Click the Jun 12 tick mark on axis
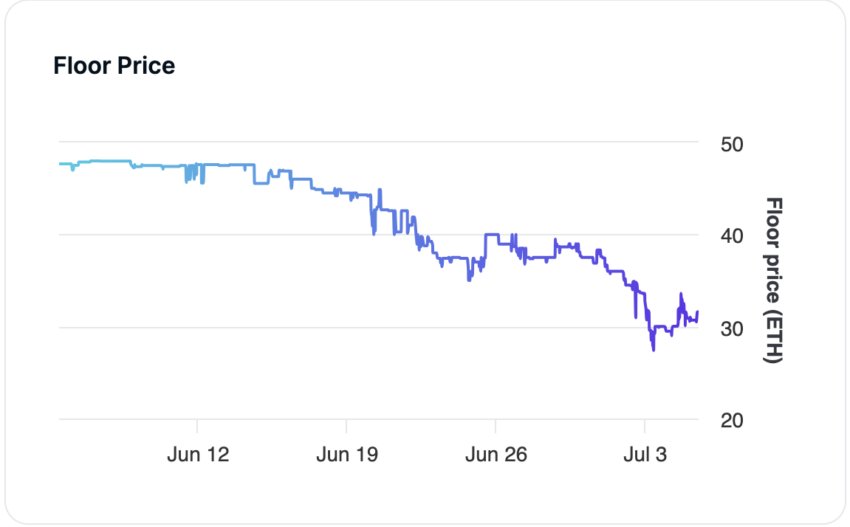 [197, 426]
